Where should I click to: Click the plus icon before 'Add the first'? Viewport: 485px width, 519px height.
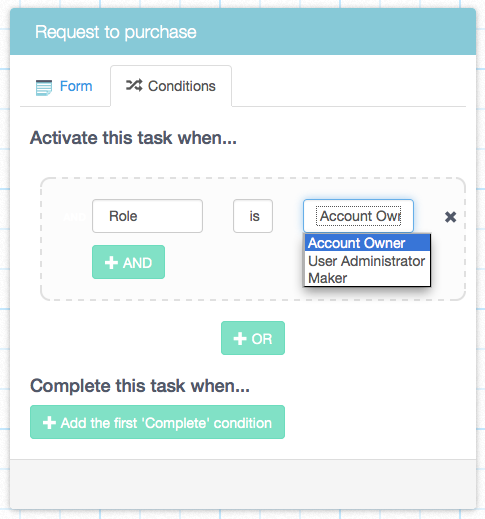pos(49,423)
